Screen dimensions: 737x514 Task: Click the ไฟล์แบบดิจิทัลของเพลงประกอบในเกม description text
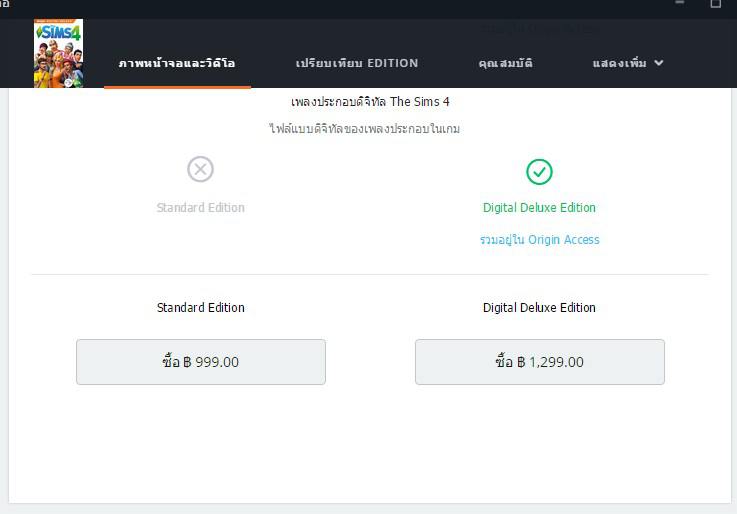365,129
